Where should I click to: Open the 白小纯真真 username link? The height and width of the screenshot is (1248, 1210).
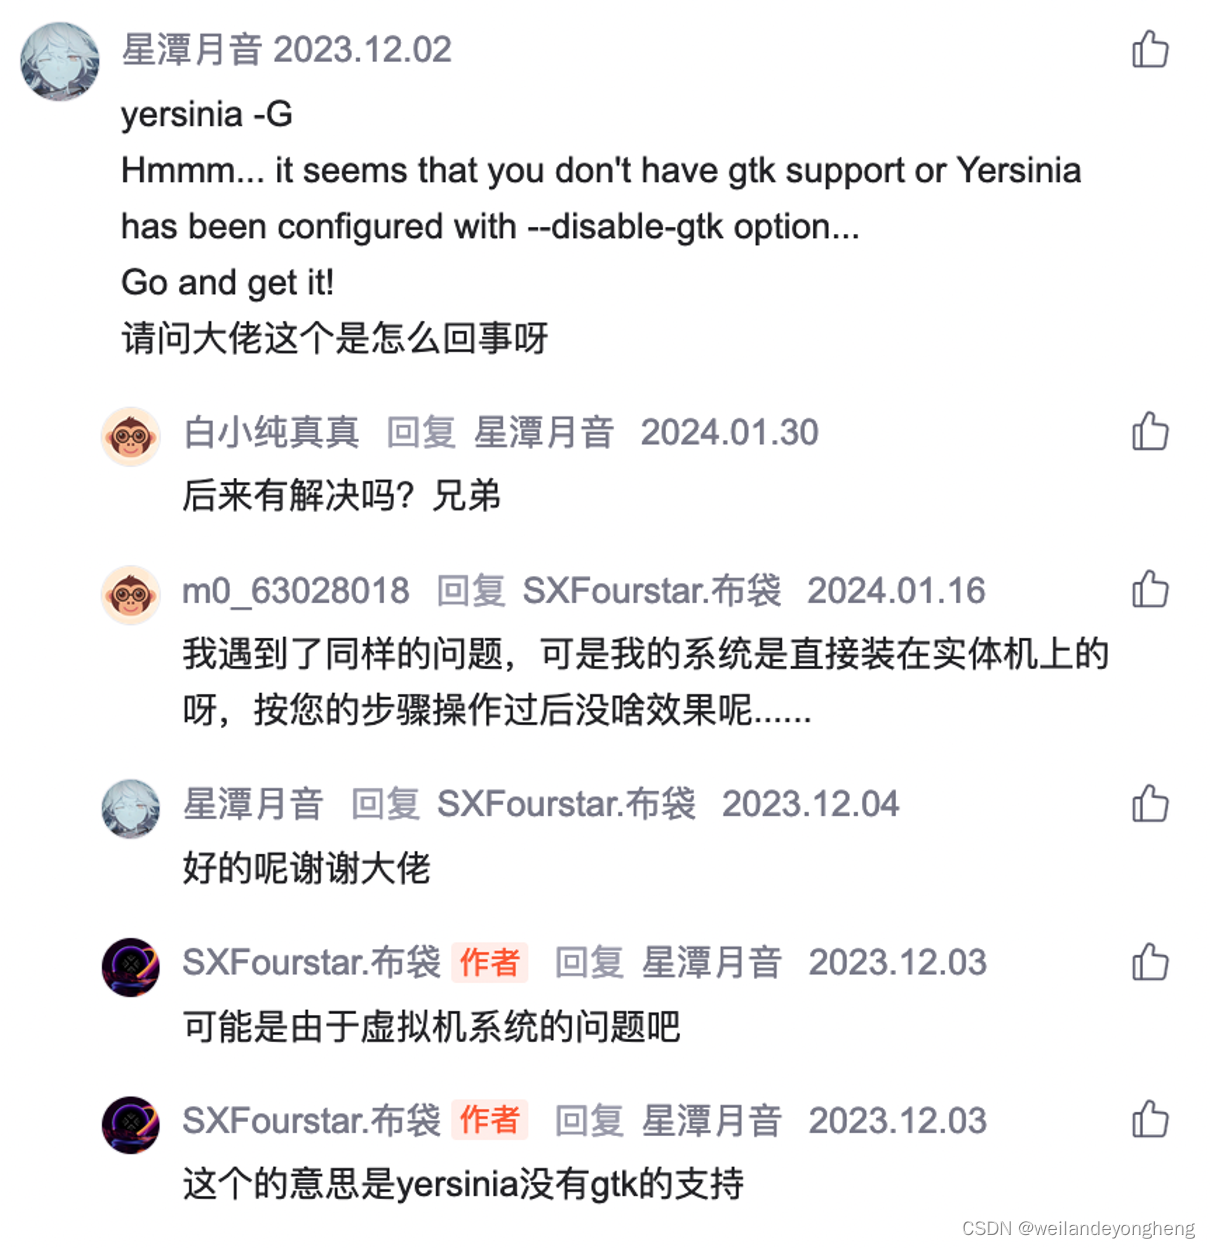tap(271, 432)
